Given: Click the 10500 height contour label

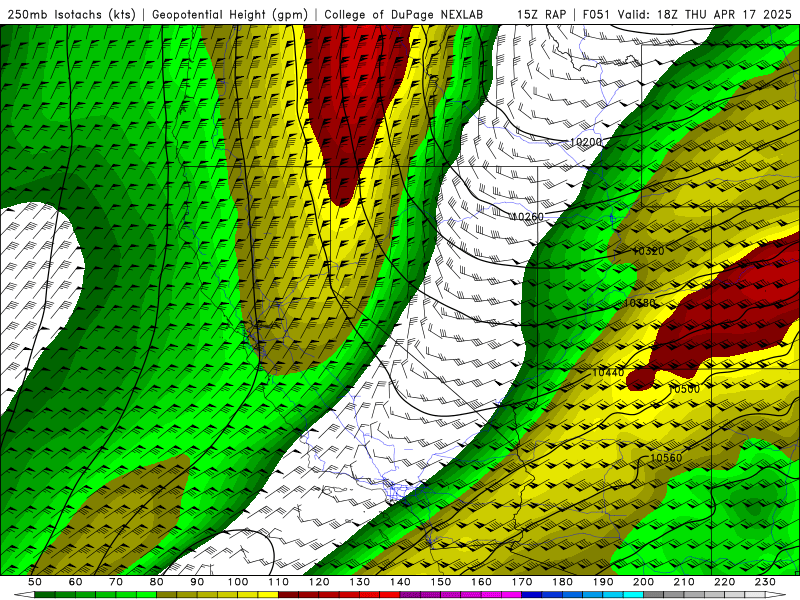Looking at the screenshot, I should tap(684, 389).
